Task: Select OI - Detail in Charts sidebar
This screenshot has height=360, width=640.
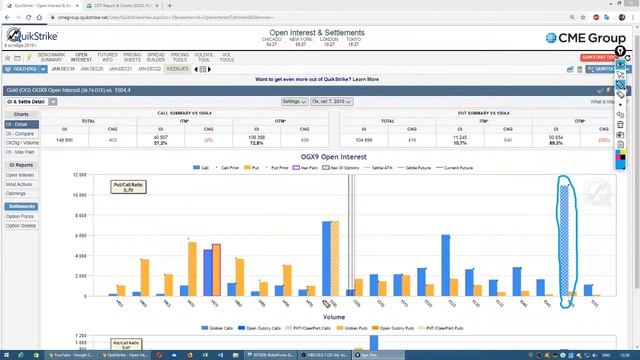Action: 22,124
